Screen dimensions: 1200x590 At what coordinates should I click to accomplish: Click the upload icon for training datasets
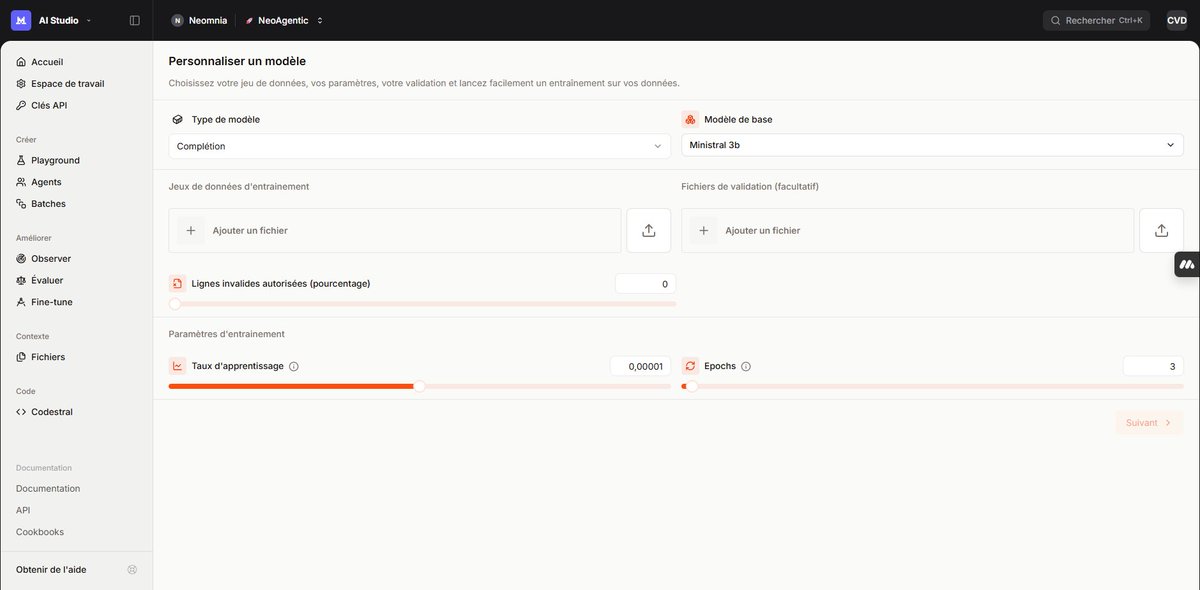649,231
